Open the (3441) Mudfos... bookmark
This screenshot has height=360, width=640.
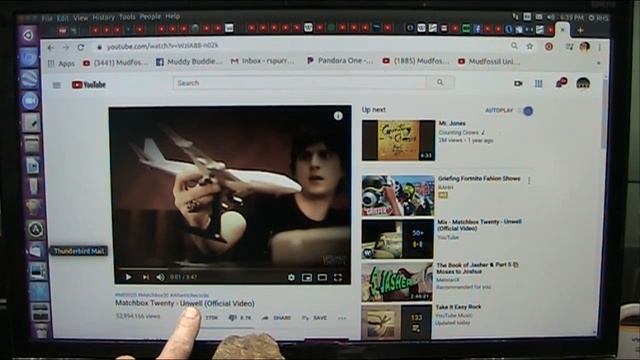(x=115, y=63)
